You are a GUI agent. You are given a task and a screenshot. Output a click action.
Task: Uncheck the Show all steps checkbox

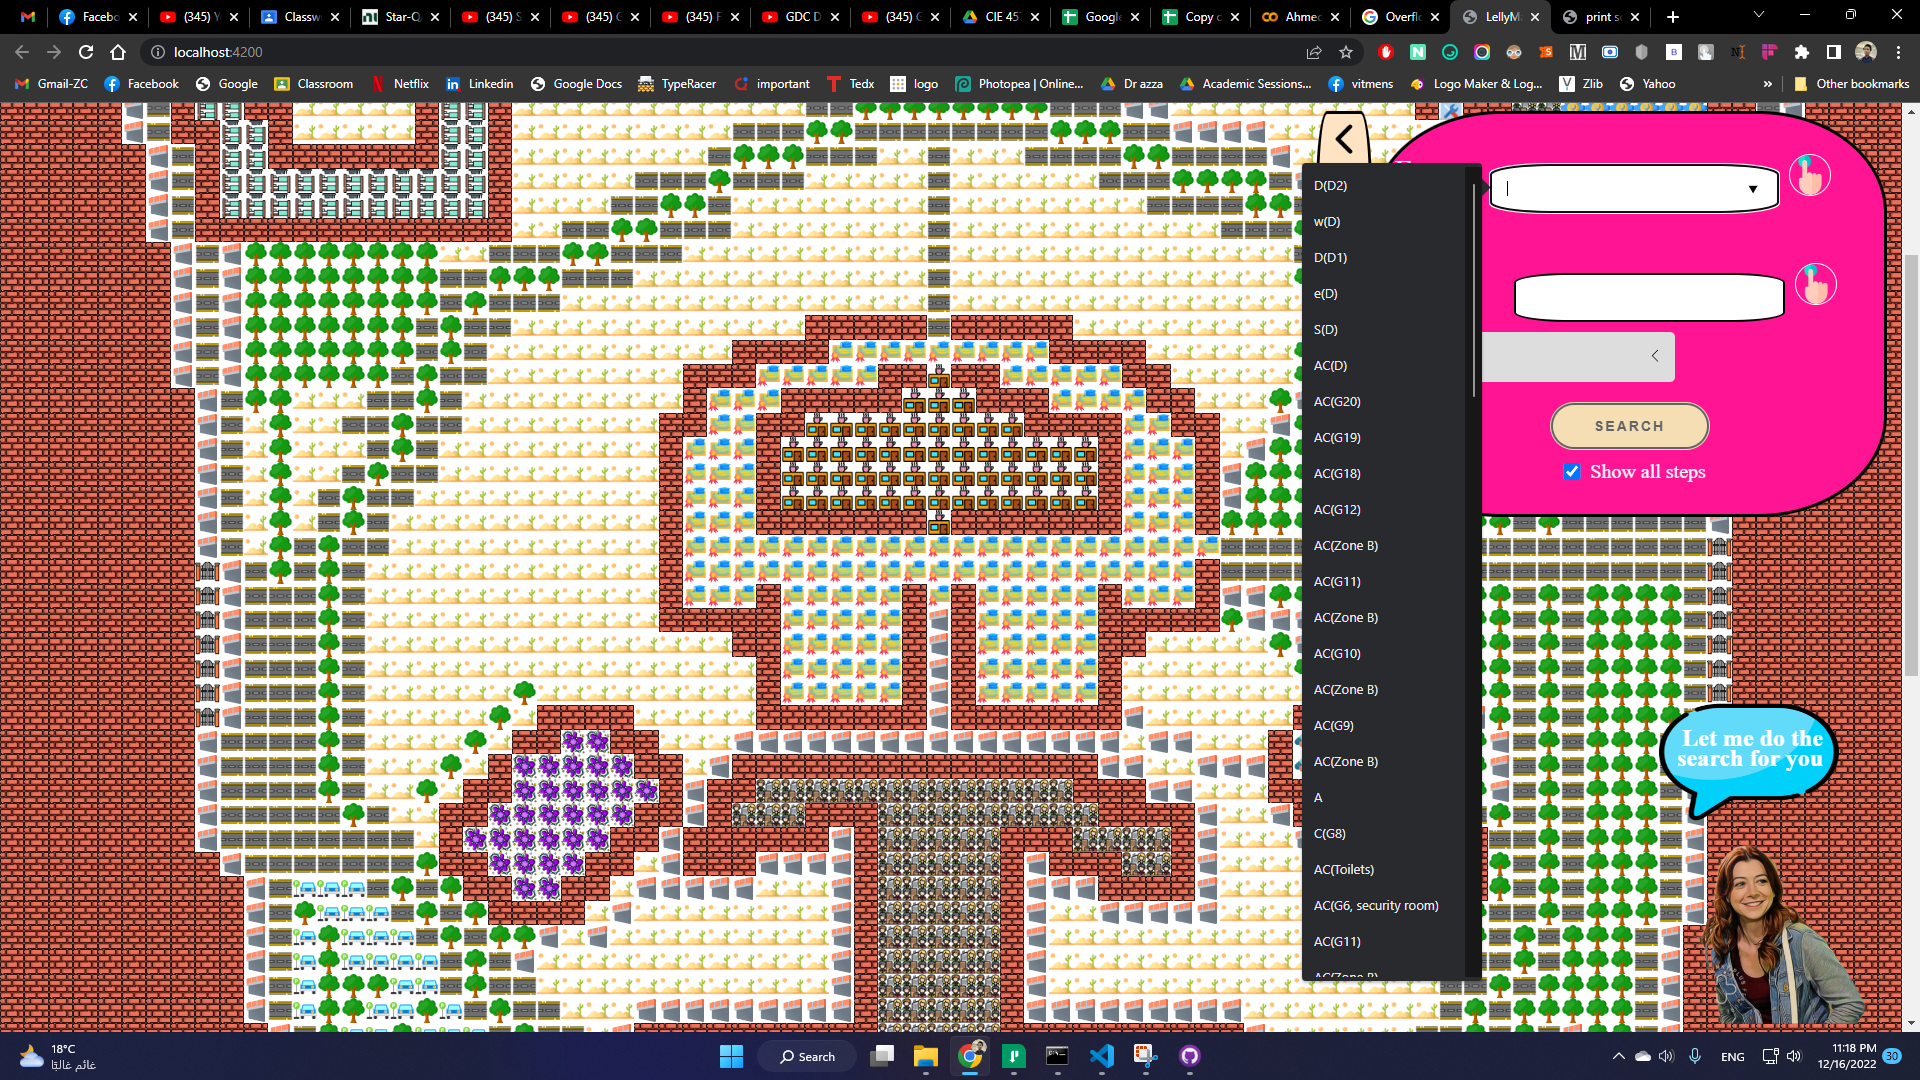click(x=1572, y=472)
